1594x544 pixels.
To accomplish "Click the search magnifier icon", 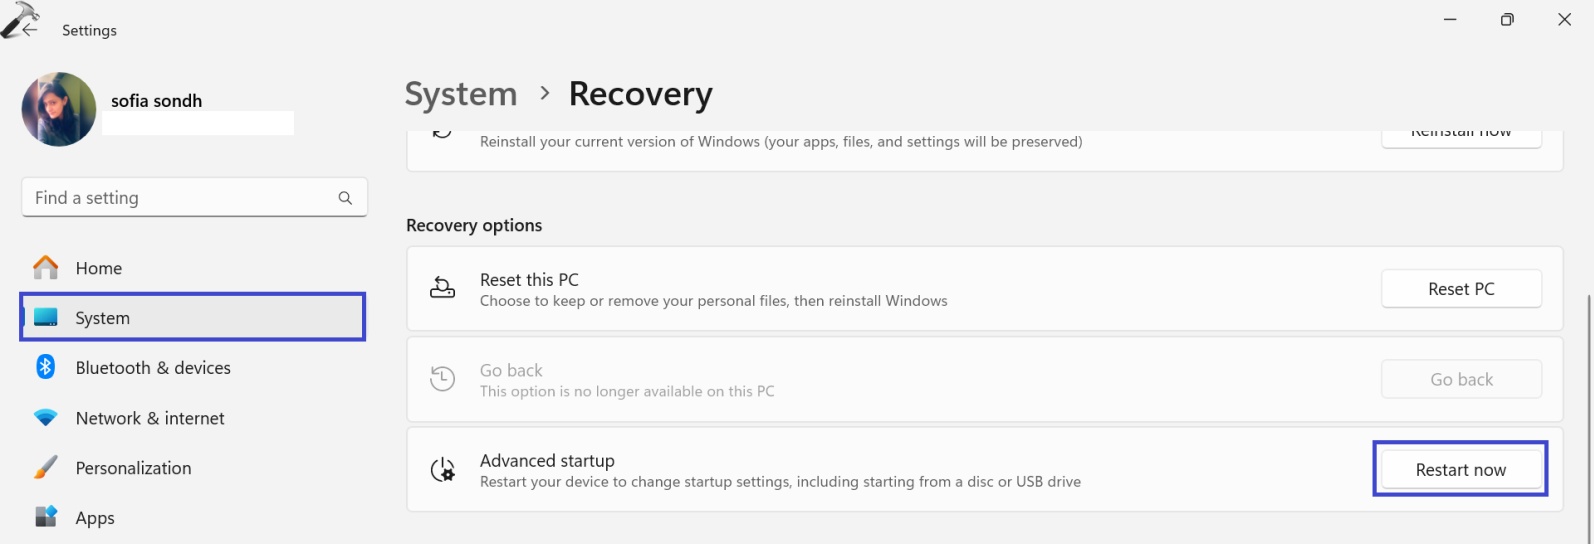I will pyautogui.click(x=345, y=198).
